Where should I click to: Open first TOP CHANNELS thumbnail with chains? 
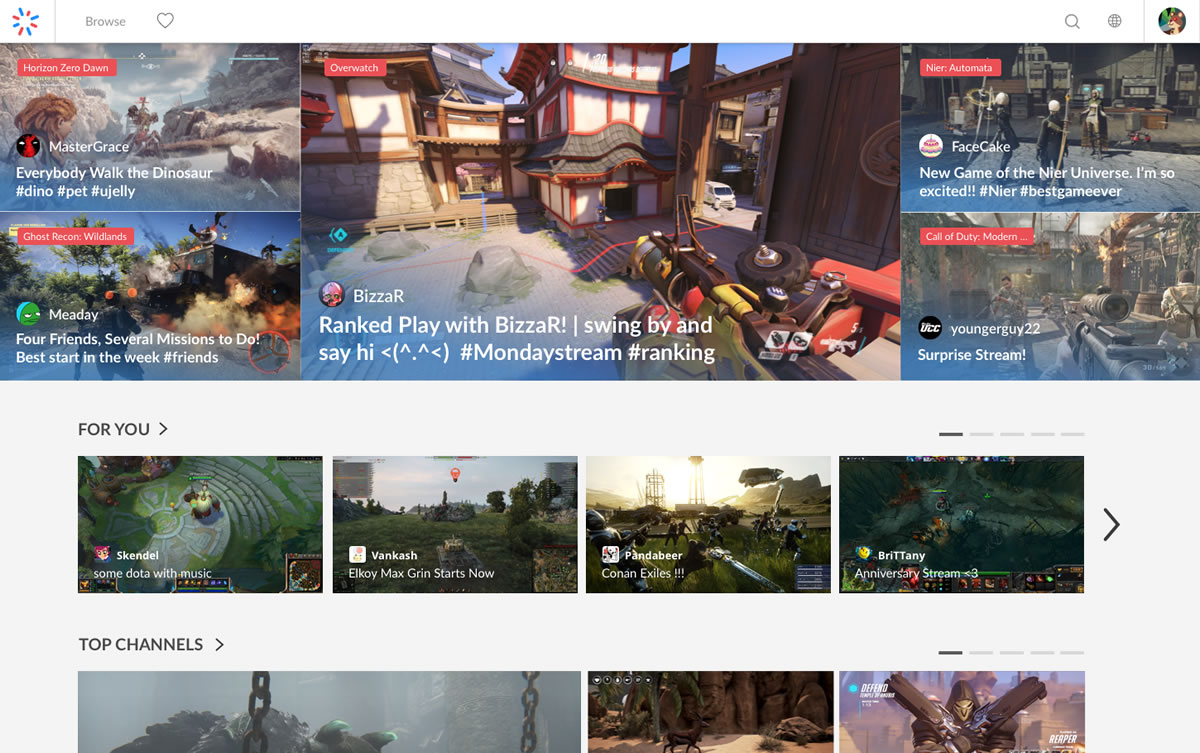pyautogui.click(x=329, y=712)
